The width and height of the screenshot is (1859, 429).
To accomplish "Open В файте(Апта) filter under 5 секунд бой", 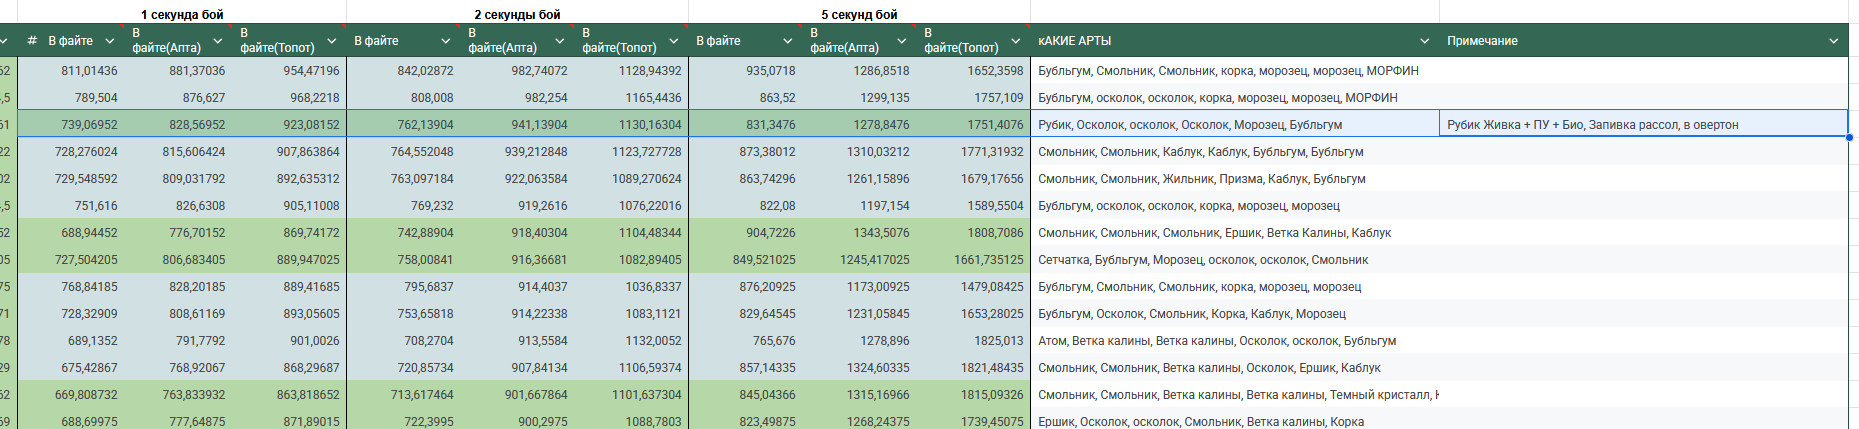I will [902, 41].
